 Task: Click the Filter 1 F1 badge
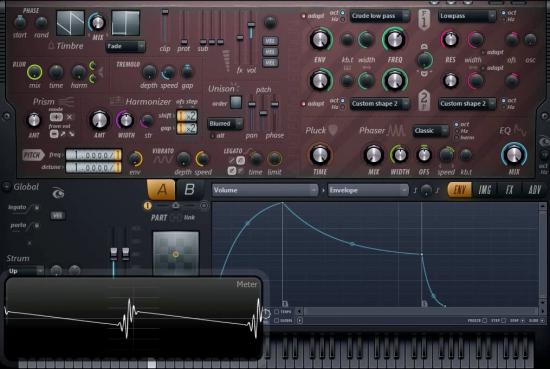click(424, 20)
